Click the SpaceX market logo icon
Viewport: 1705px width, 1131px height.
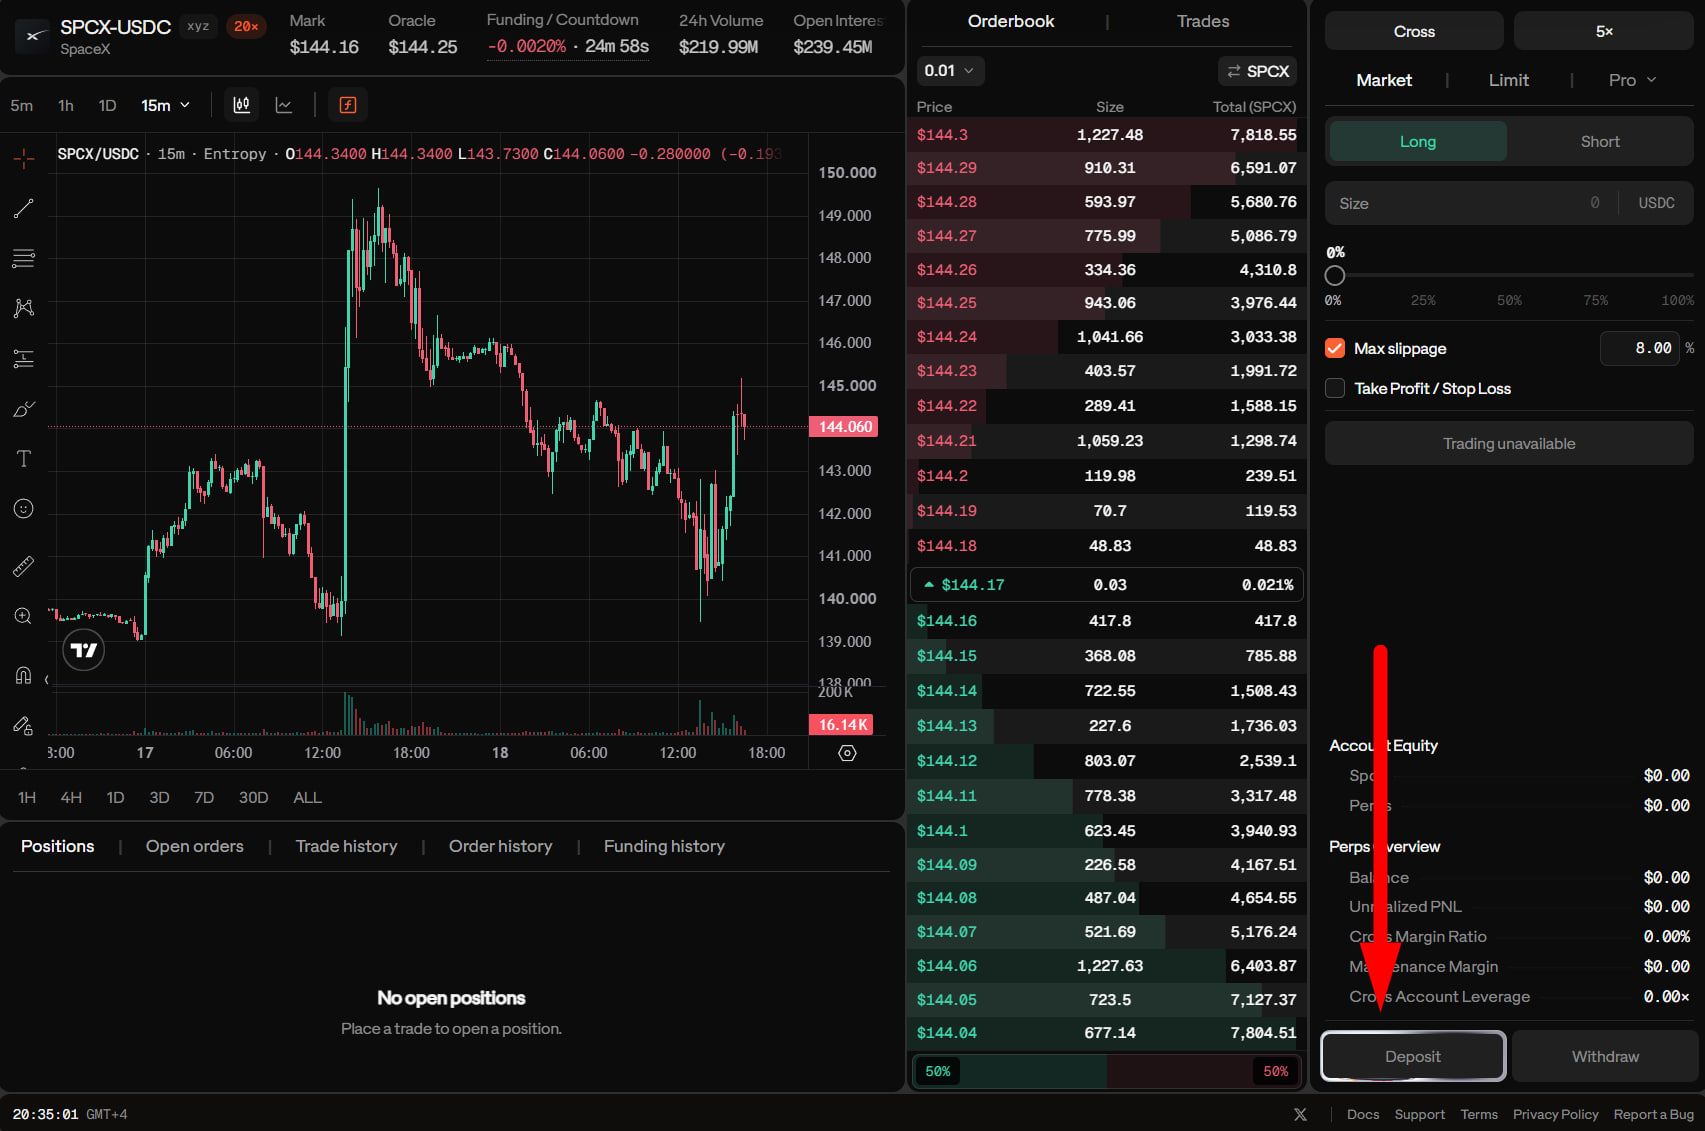click(x=33, y=36)
